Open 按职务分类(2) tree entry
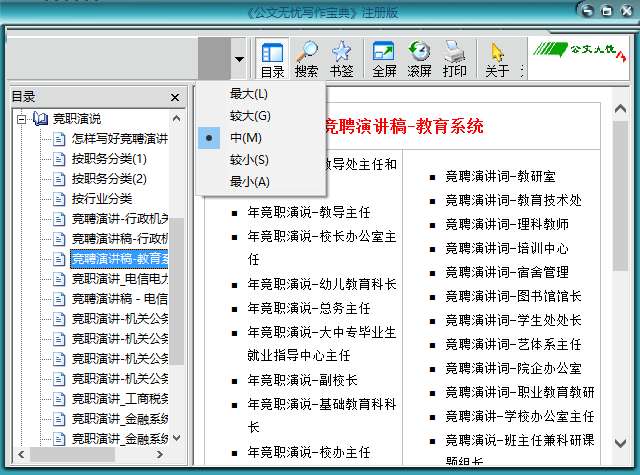This screenshot has height=475, width=640. click(109, 179)
